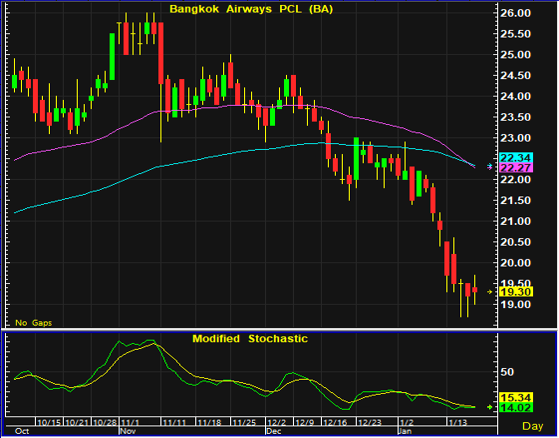559x438 pixels.
Task: Click the 11/11 date label
Action: (x=174, y=423)
